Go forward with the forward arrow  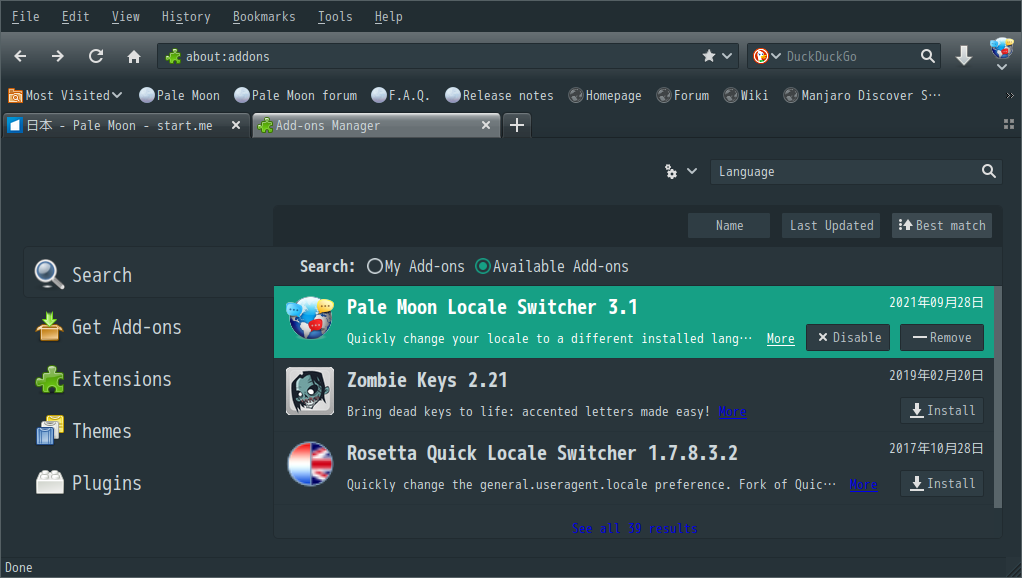(x=58, y=56)
